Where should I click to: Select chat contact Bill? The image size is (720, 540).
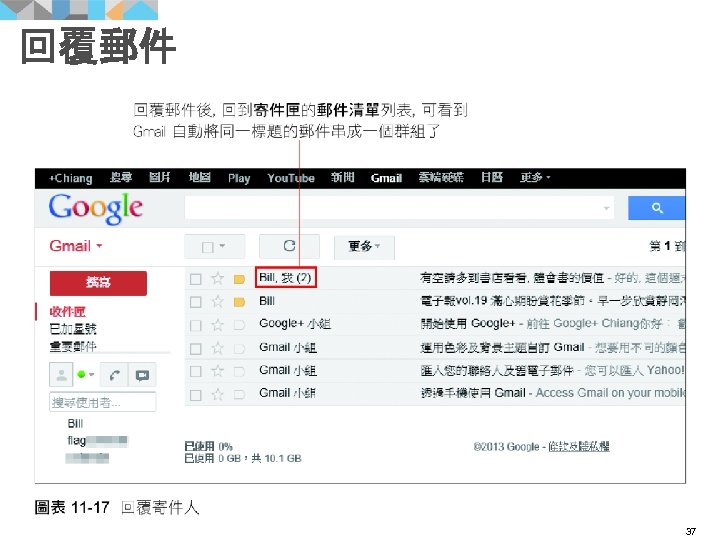[x=75, y=423]
